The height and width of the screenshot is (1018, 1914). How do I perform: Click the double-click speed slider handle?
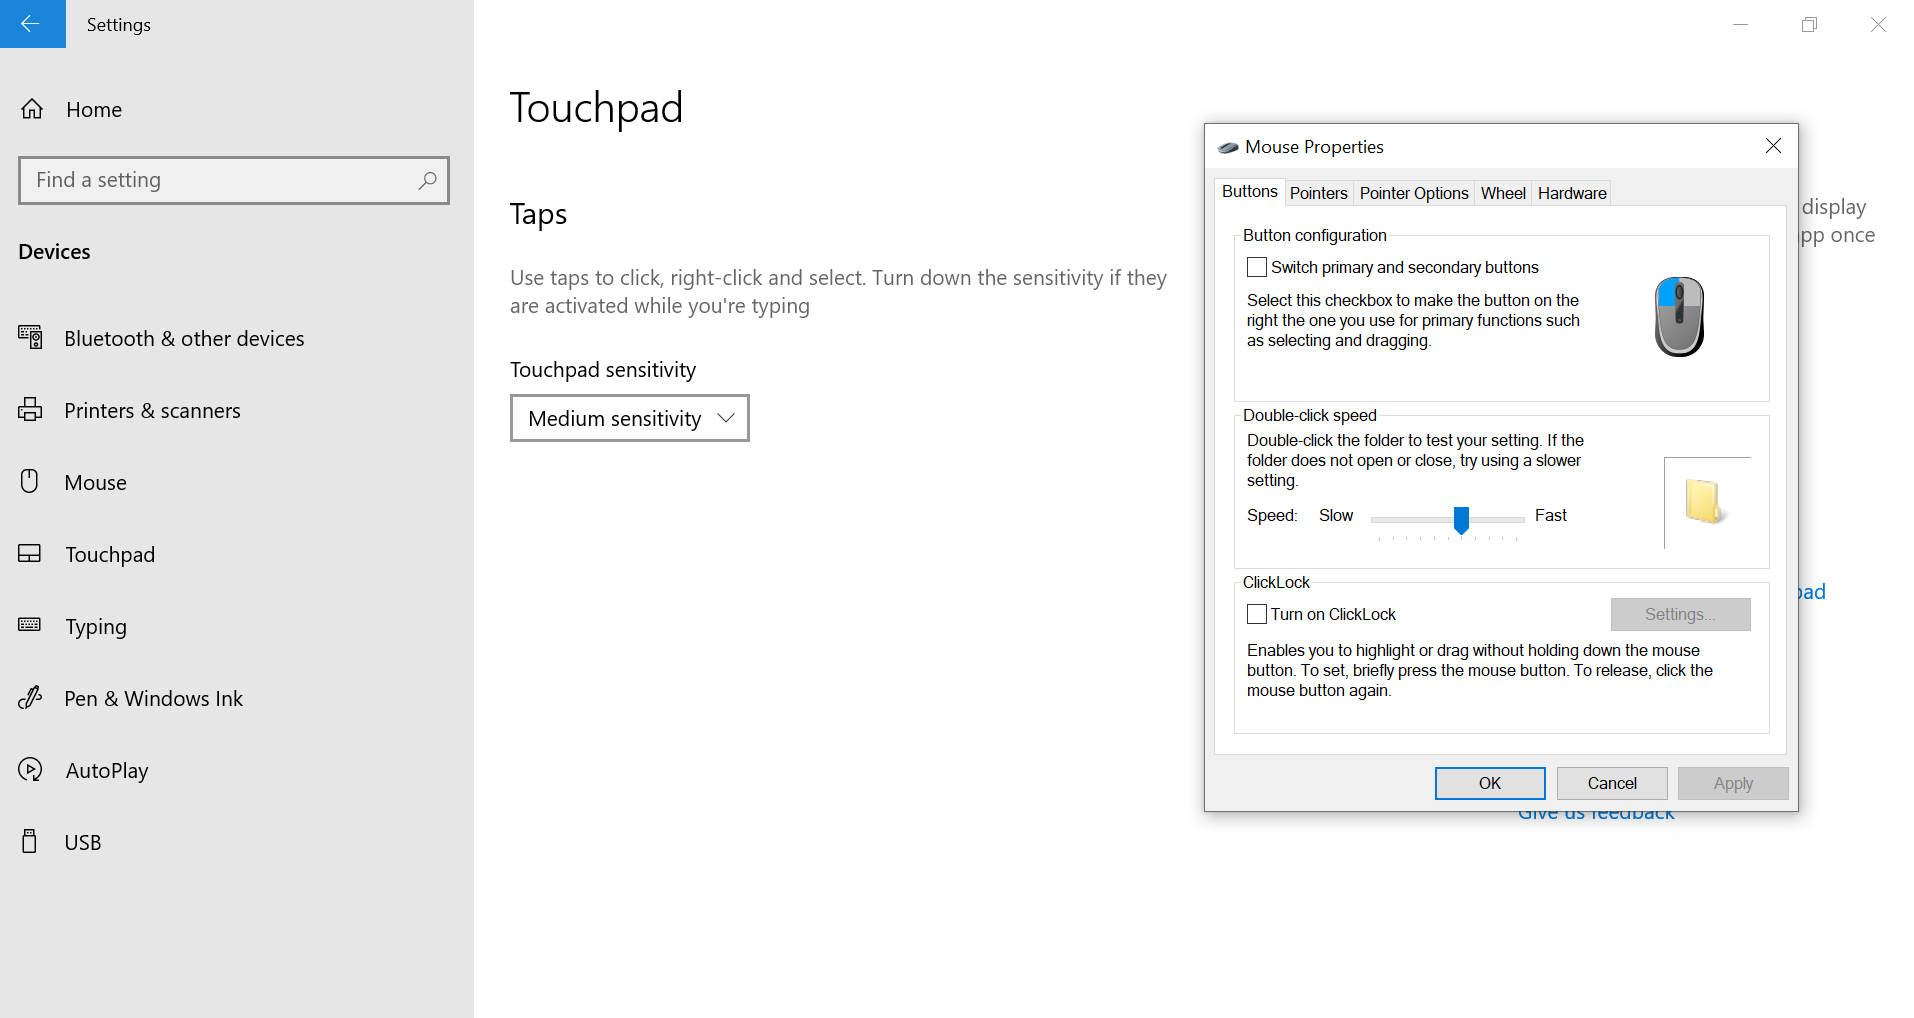[x=1461, y=519]
